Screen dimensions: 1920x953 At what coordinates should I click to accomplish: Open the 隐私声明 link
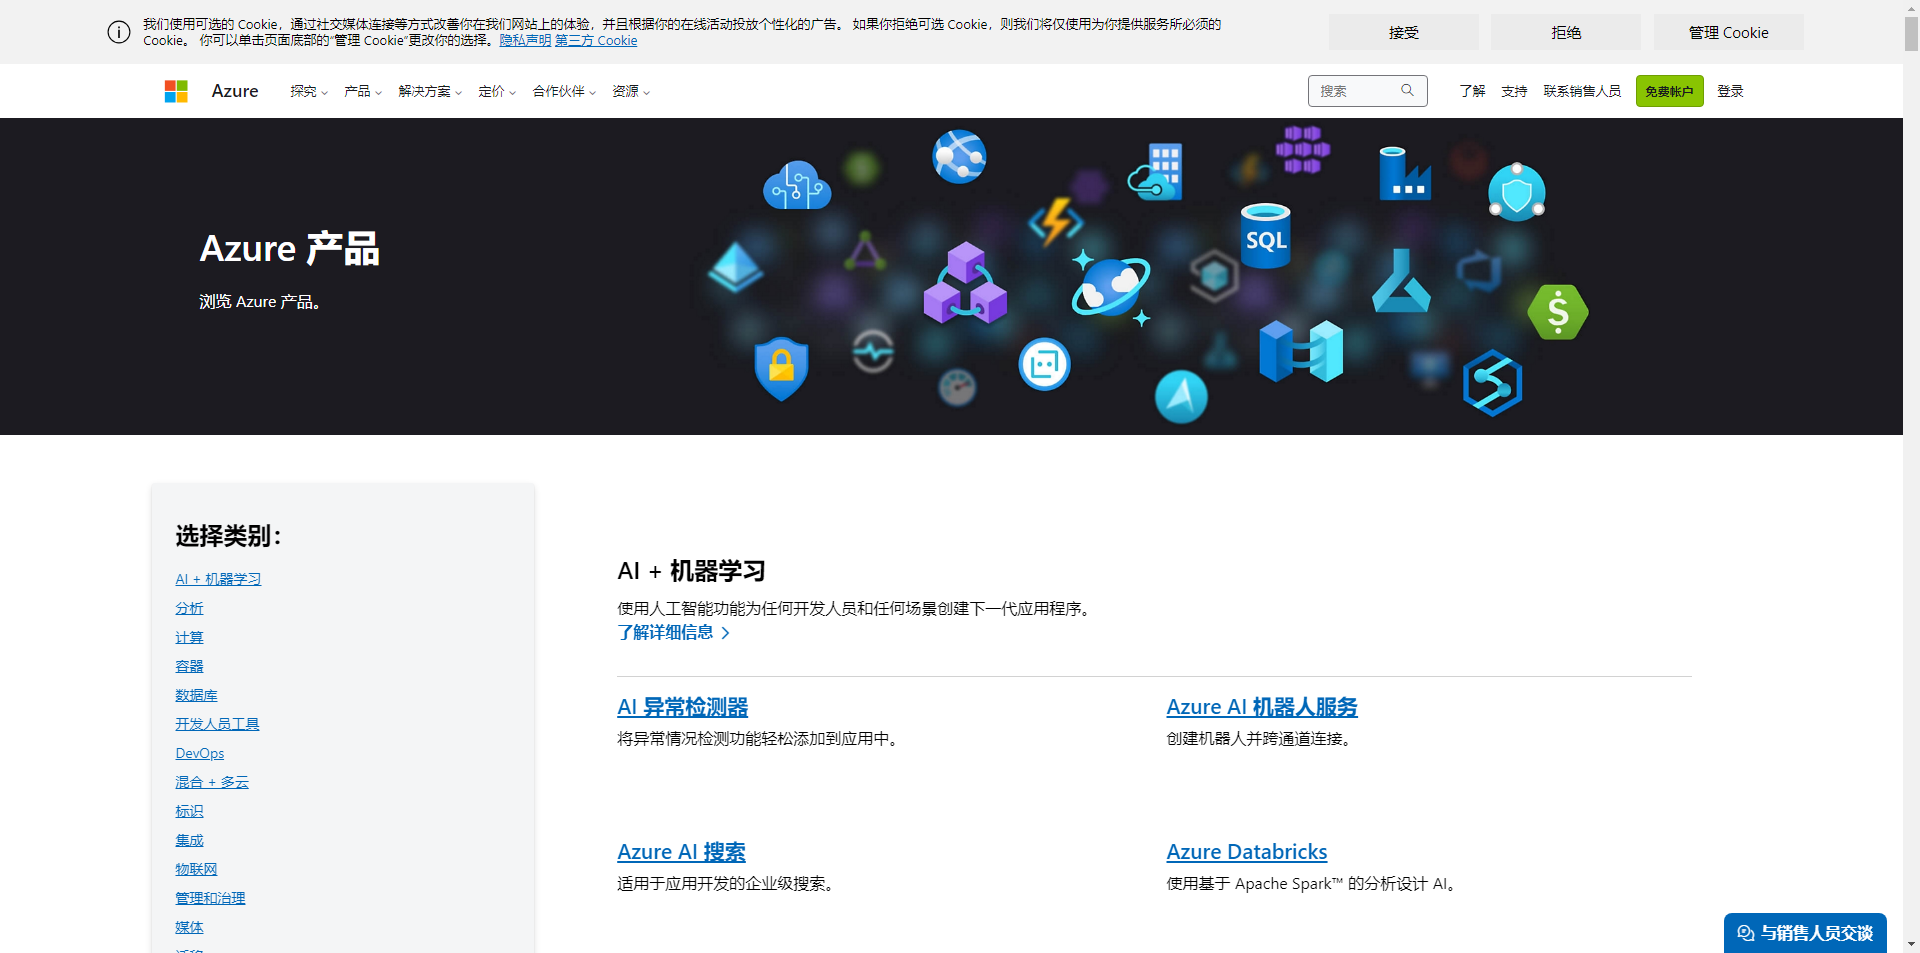(x=525, y=40)
